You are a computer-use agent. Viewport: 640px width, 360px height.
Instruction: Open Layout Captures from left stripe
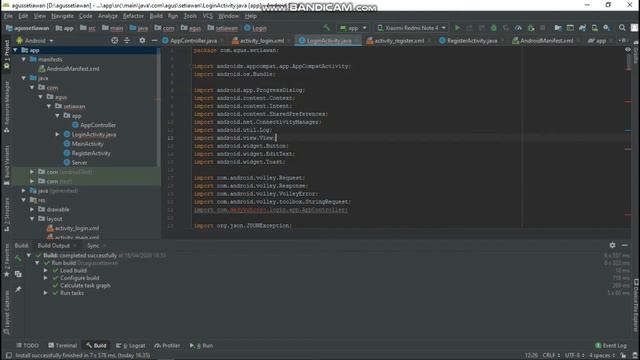pos(6,313)
